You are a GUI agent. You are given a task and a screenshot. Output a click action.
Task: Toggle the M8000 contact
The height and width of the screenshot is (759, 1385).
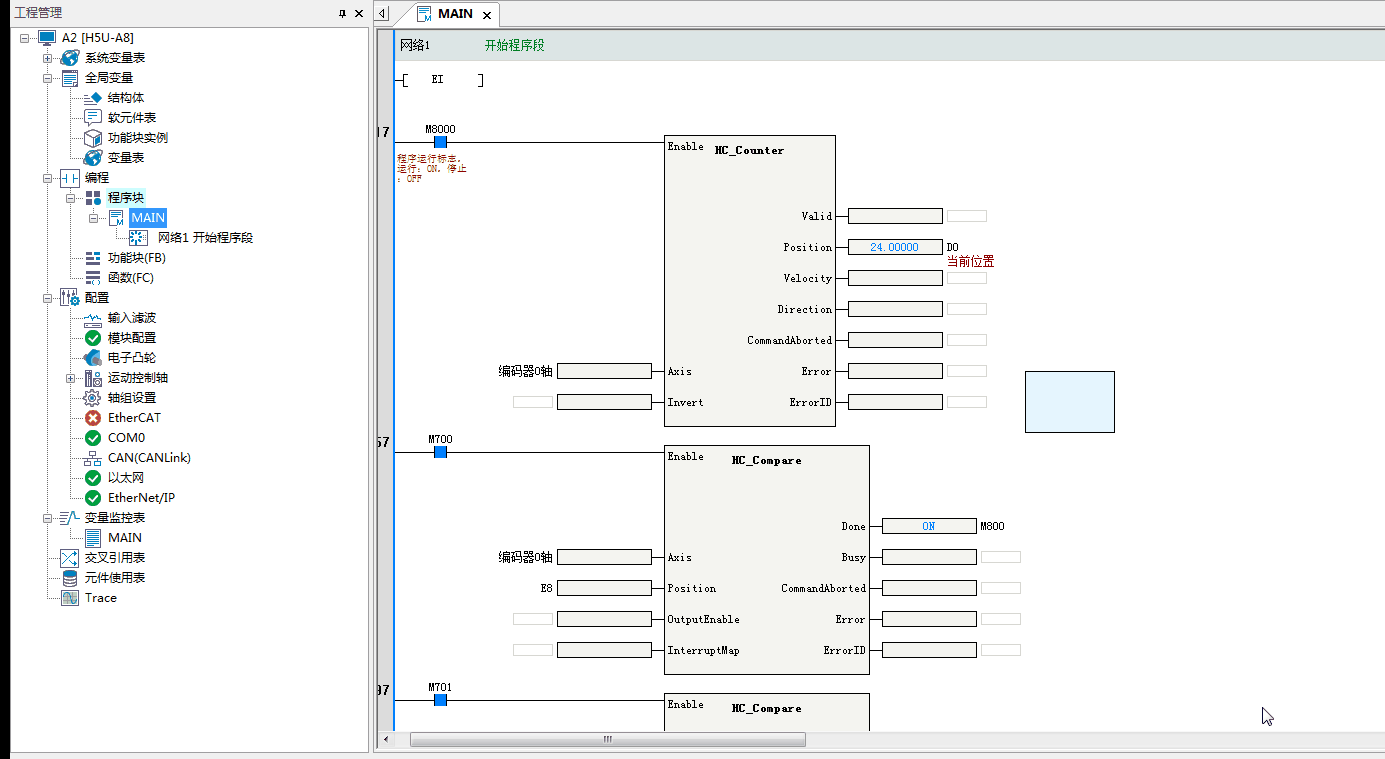pos(440,142)
